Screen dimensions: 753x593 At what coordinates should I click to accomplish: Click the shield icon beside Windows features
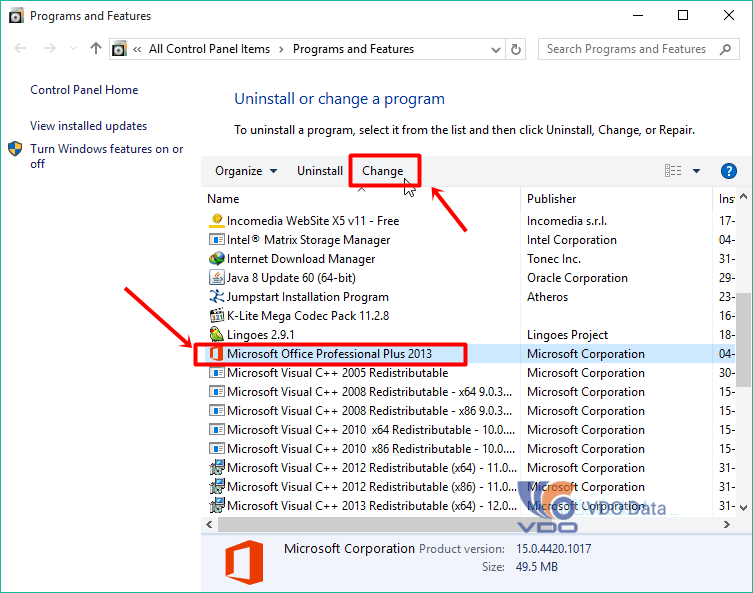[15, 149]
